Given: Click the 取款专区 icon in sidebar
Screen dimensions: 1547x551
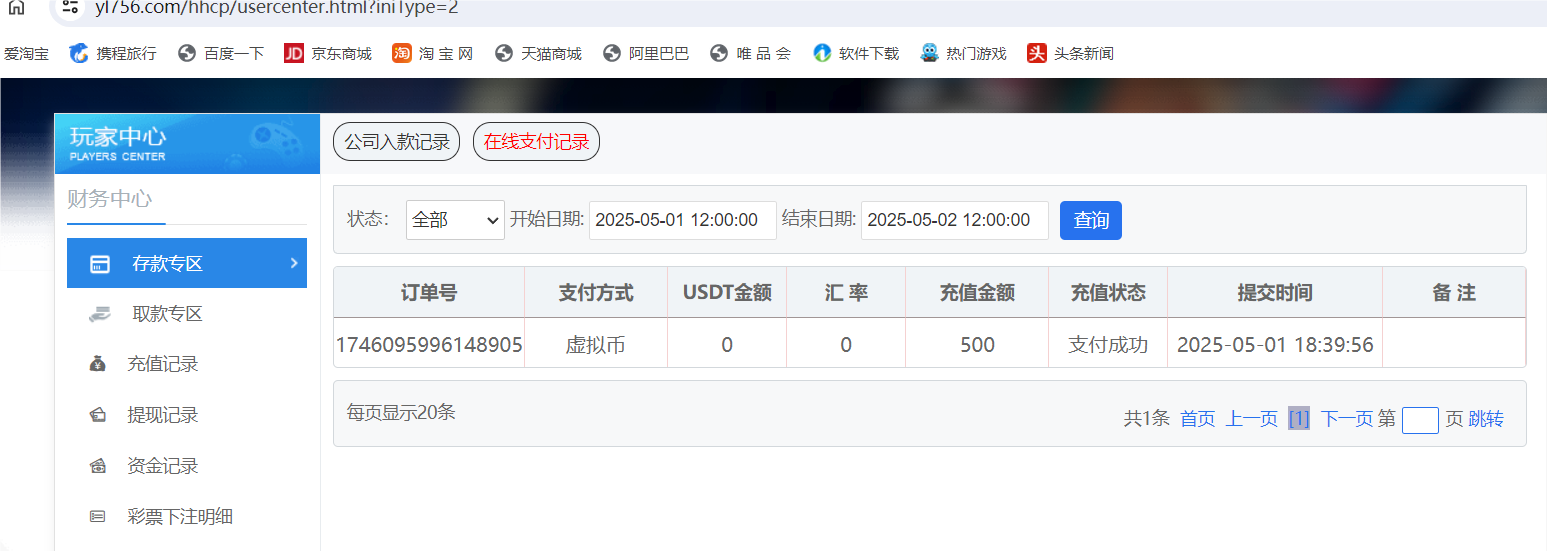Looking at the screenshot, I should click(x=98, y=314).
